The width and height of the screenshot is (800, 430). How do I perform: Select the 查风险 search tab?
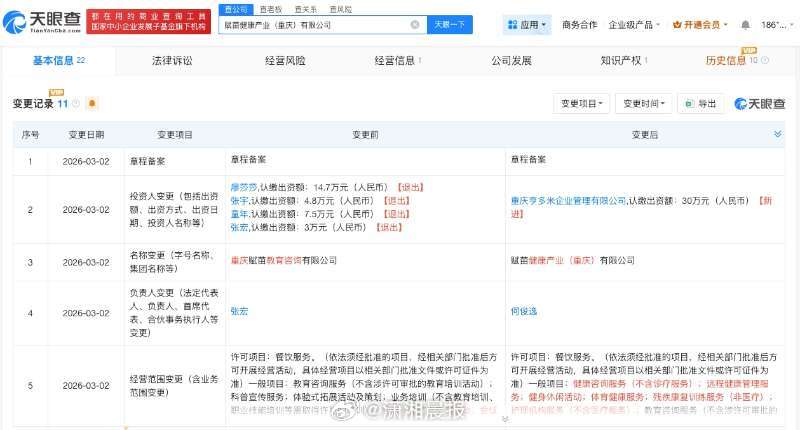tap(340, 9)
